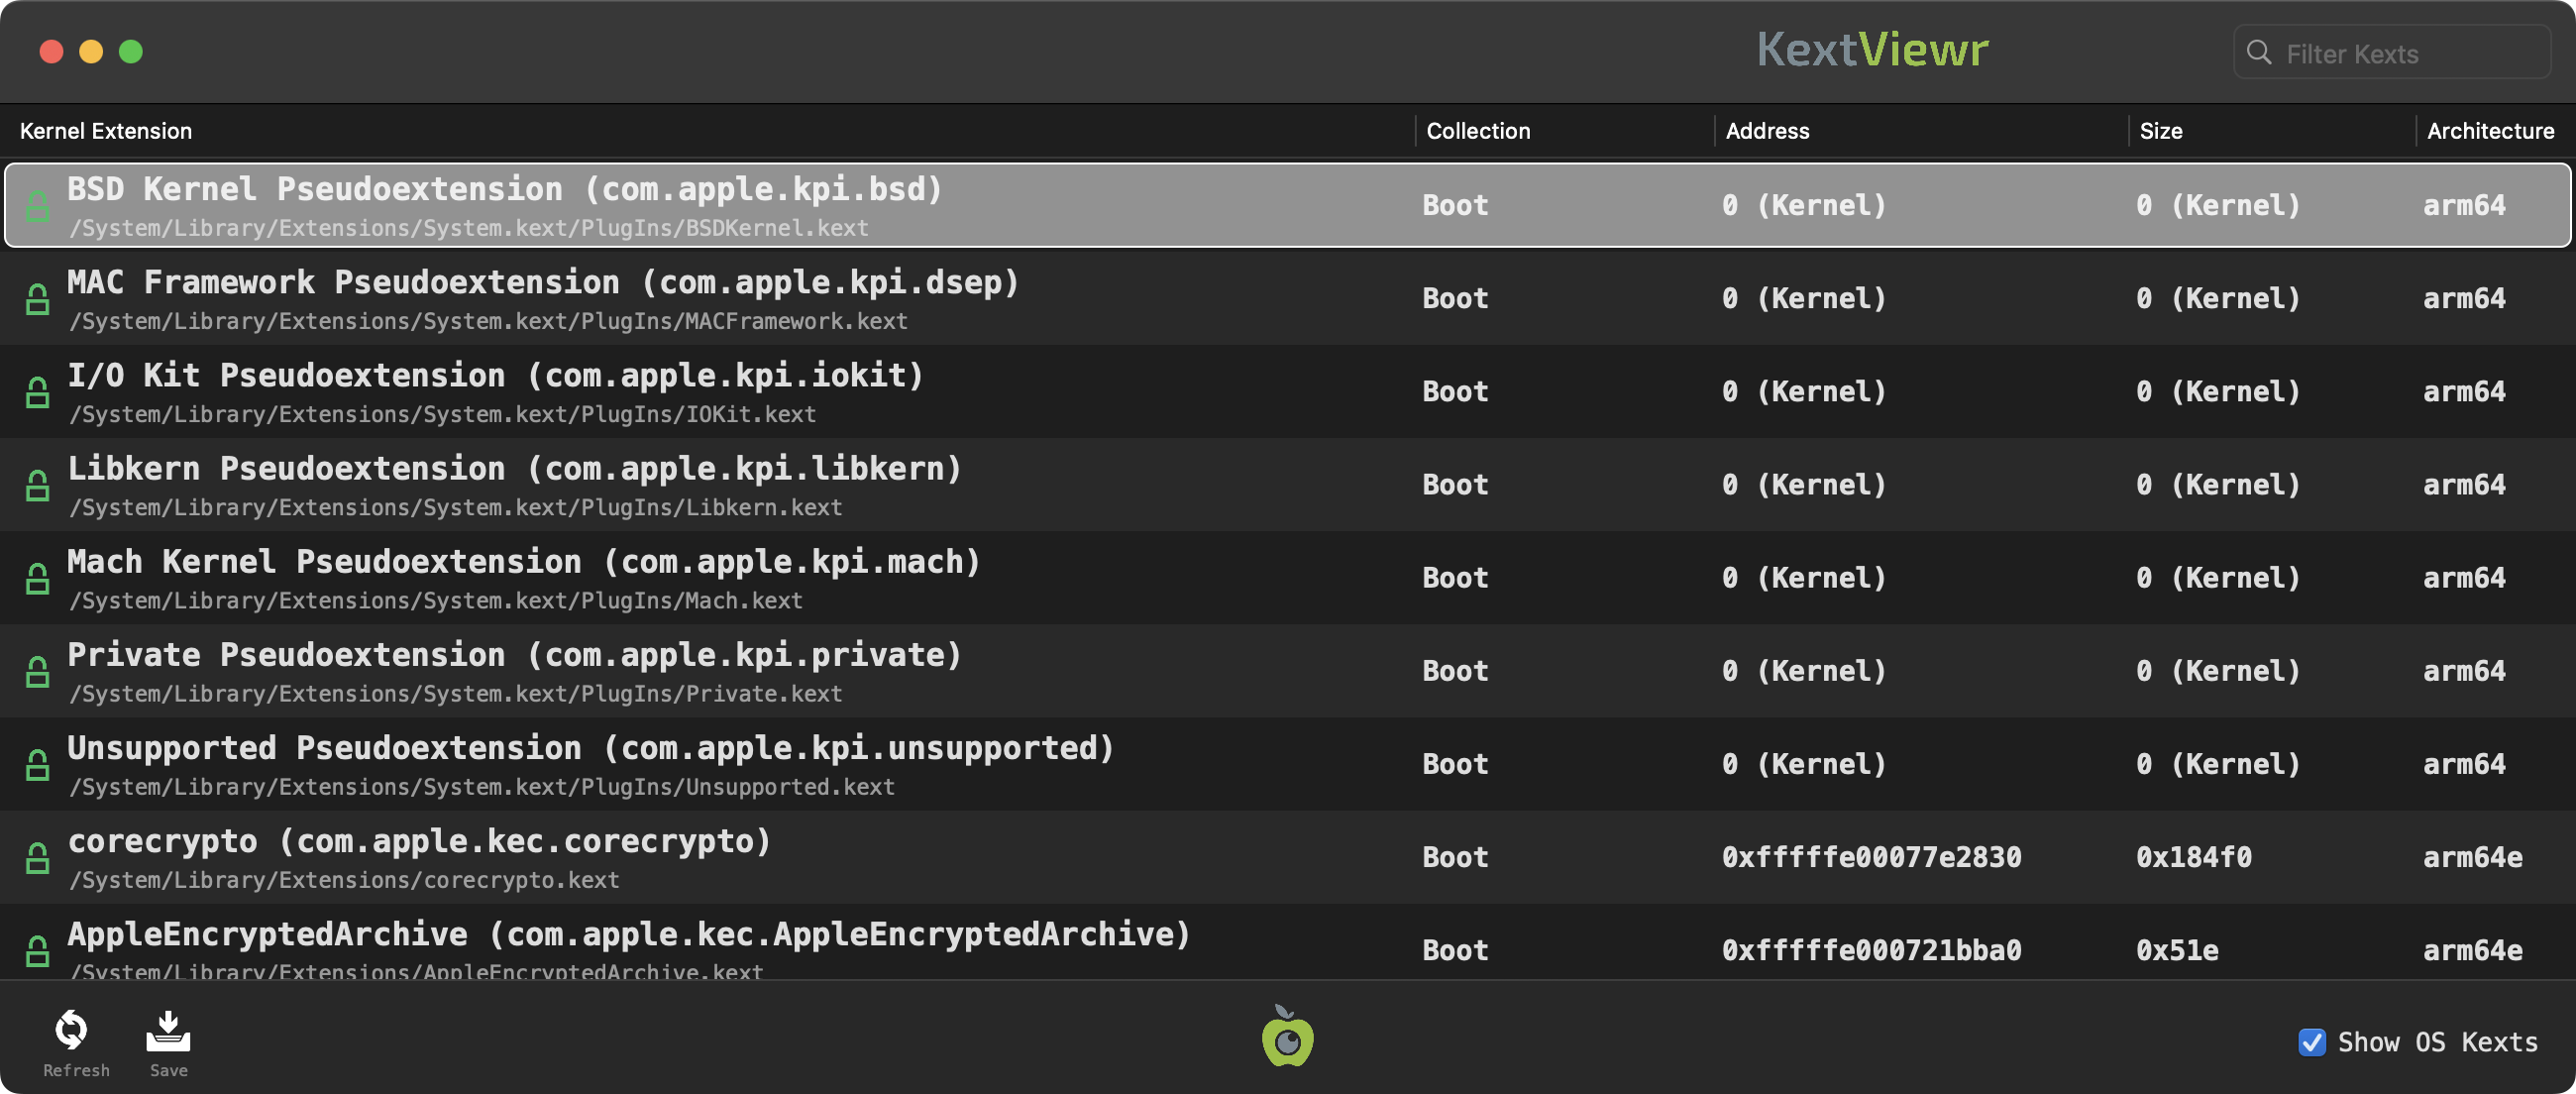
Task: Sort by the Collection column header
Action: 1477,131
